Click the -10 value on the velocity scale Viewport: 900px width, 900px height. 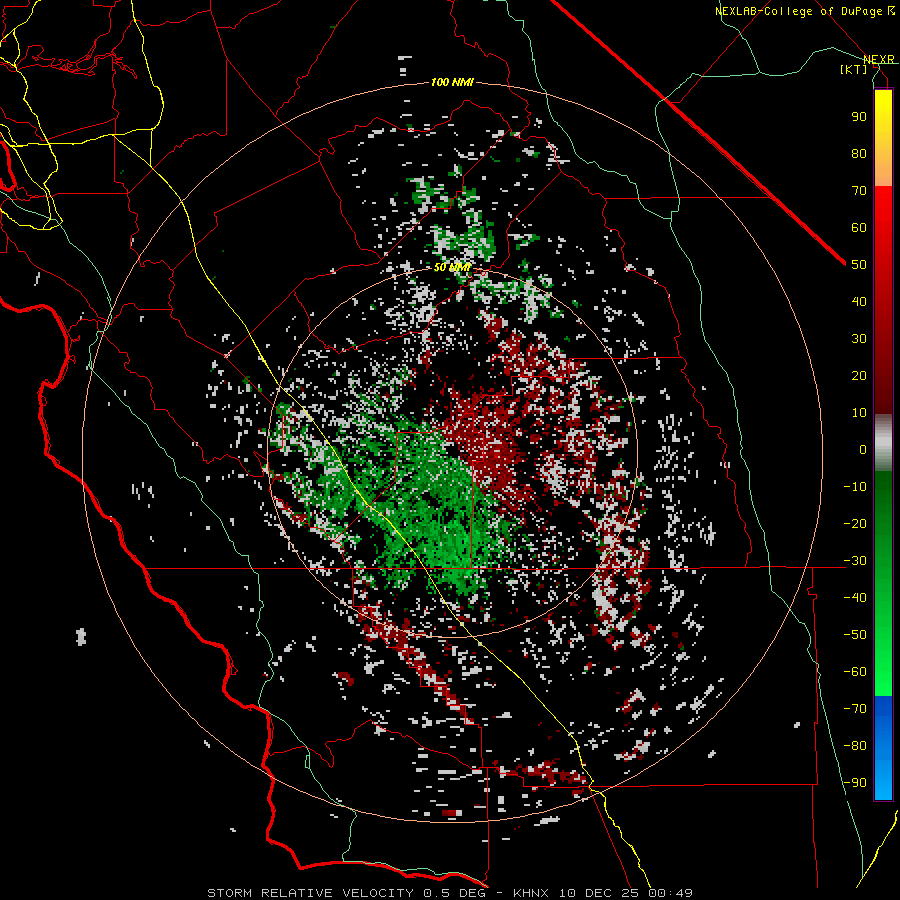click(855, 487)
